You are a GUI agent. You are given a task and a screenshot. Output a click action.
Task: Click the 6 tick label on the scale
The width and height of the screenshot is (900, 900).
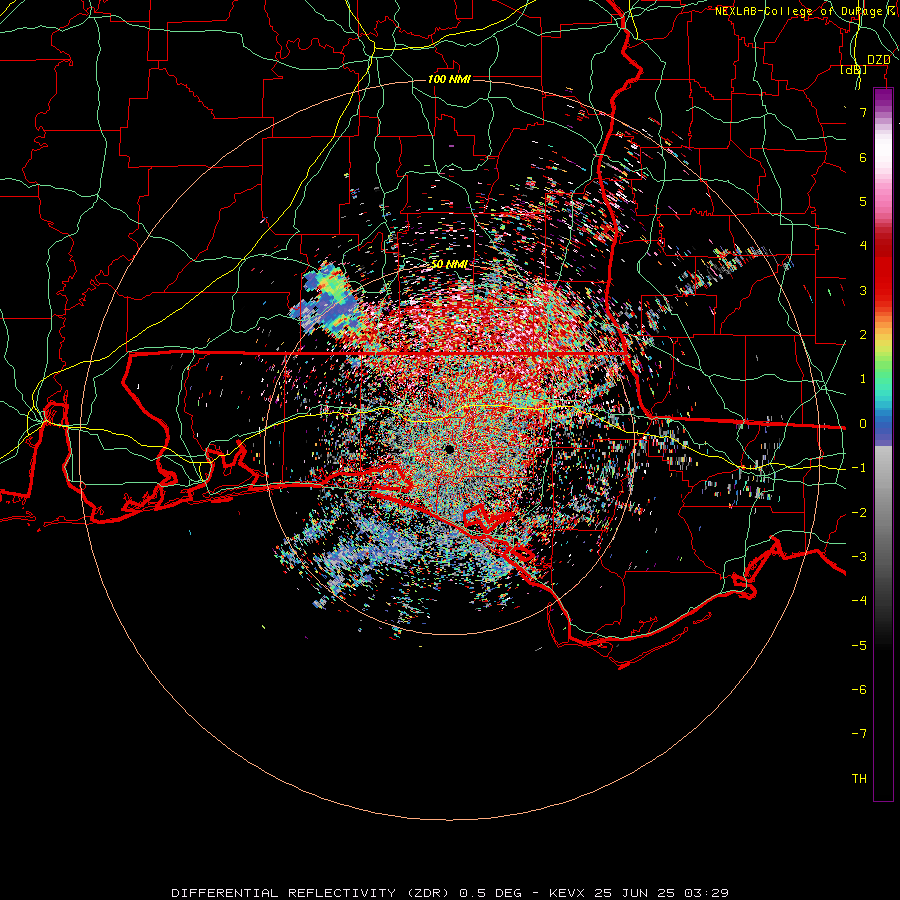pos(863,157)
